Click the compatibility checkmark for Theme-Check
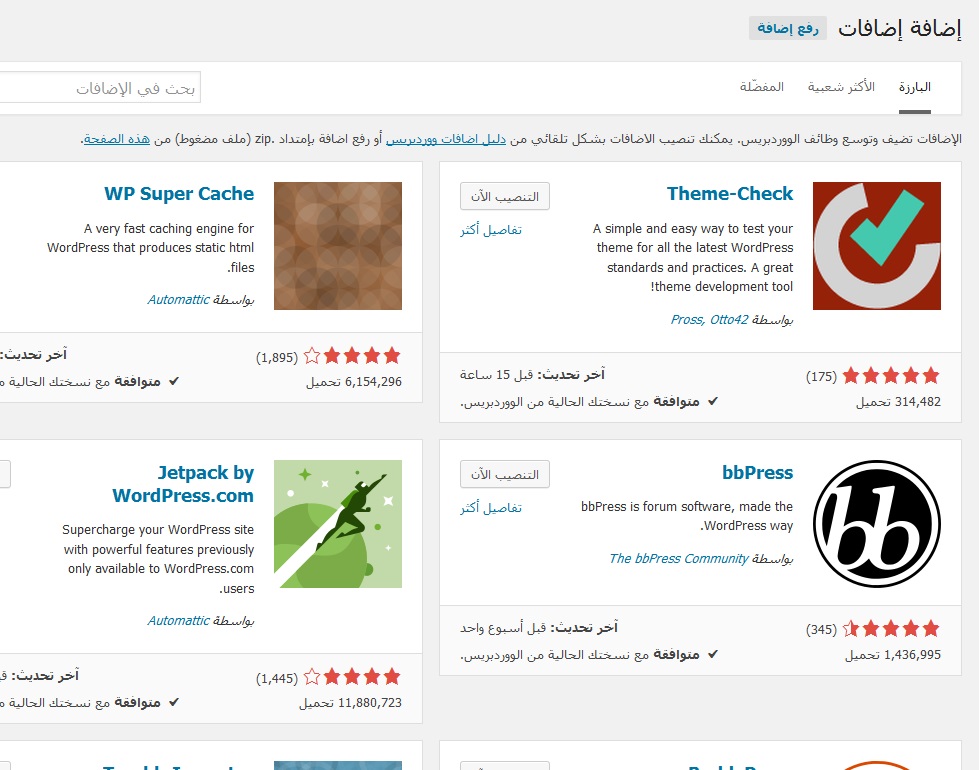This screenshot has height=770, width=979. (712, 401)
